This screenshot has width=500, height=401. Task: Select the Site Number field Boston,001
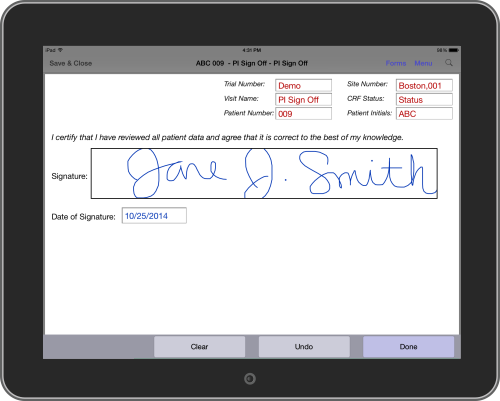[424, 85]
